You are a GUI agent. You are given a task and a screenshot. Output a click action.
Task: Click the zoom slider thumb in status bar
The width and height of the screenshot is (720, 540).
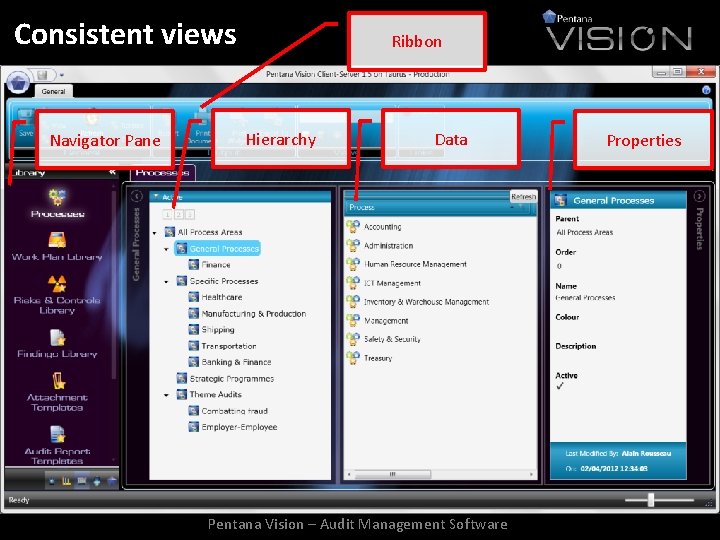(651, 500)
